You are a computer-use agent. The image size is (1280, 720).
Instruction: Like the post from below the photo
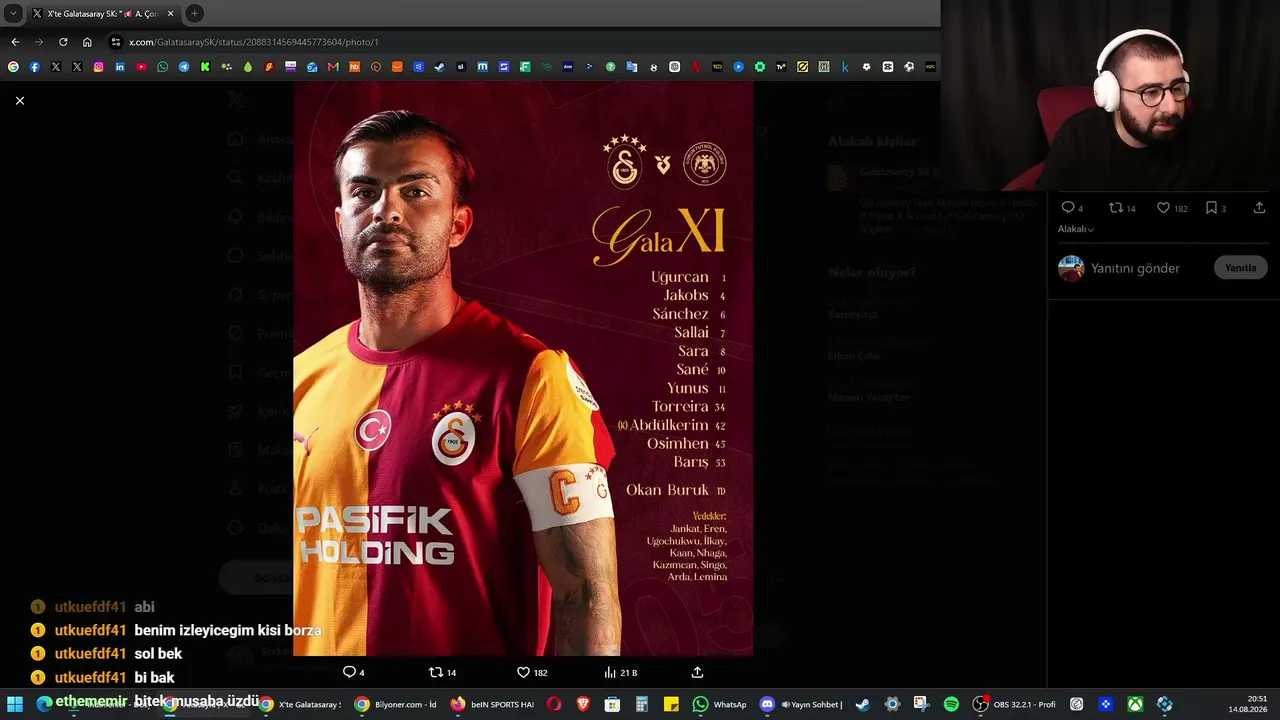click(531, 672)
